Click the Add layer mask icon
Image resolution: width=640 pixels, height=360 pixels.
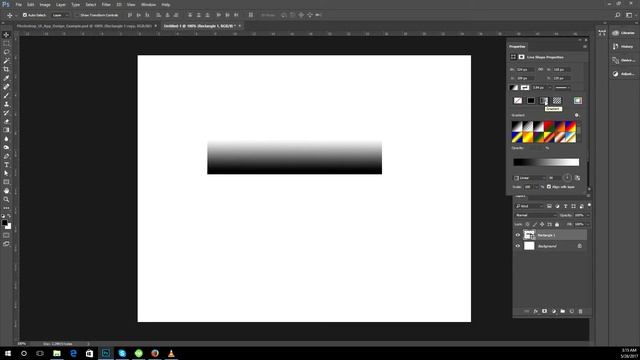tap(544, 311)
